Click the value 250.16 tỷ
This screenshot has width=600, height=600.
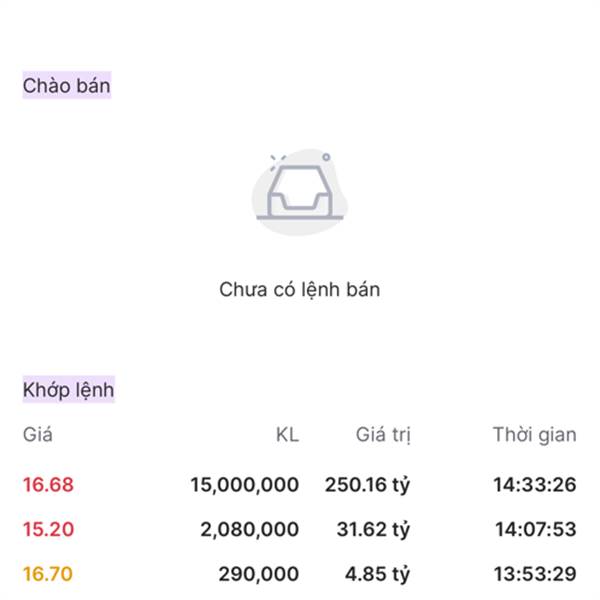coord(367,485)
